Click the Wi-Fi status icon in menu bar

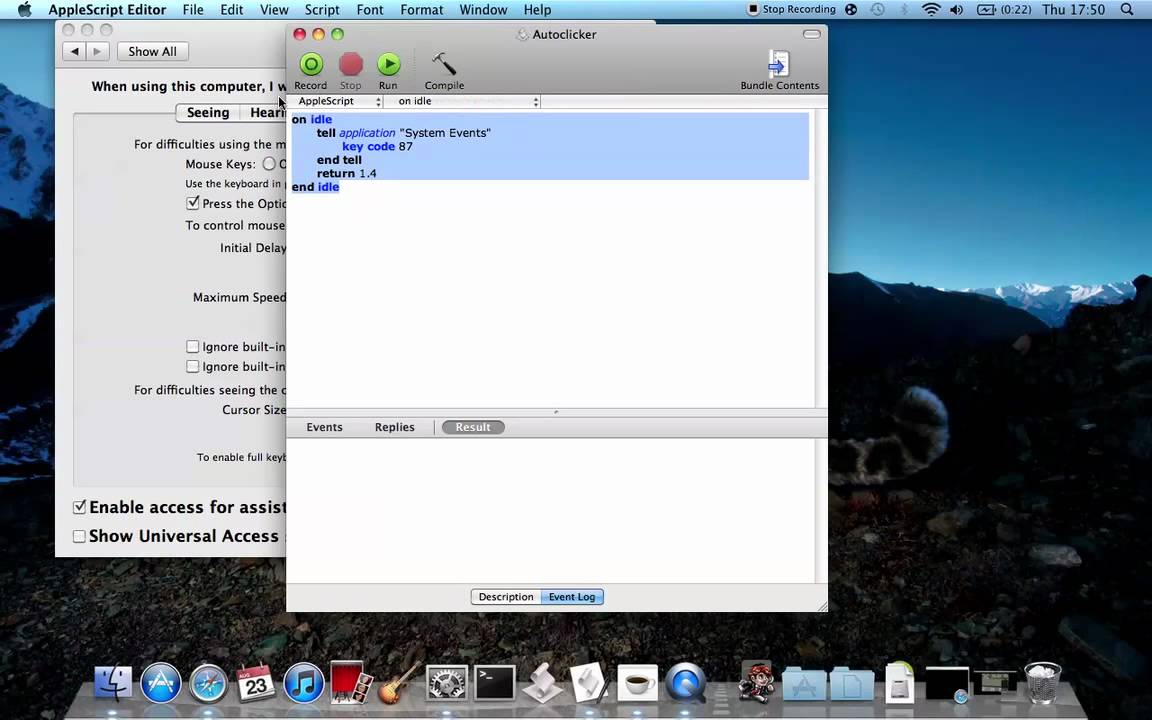[x=931, y=10]
